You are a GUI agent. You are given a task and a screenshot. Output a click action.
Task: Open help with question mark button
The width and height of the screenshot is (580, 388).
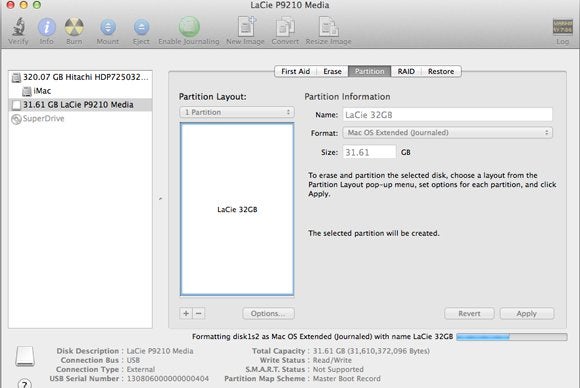[x=24, y=384]
